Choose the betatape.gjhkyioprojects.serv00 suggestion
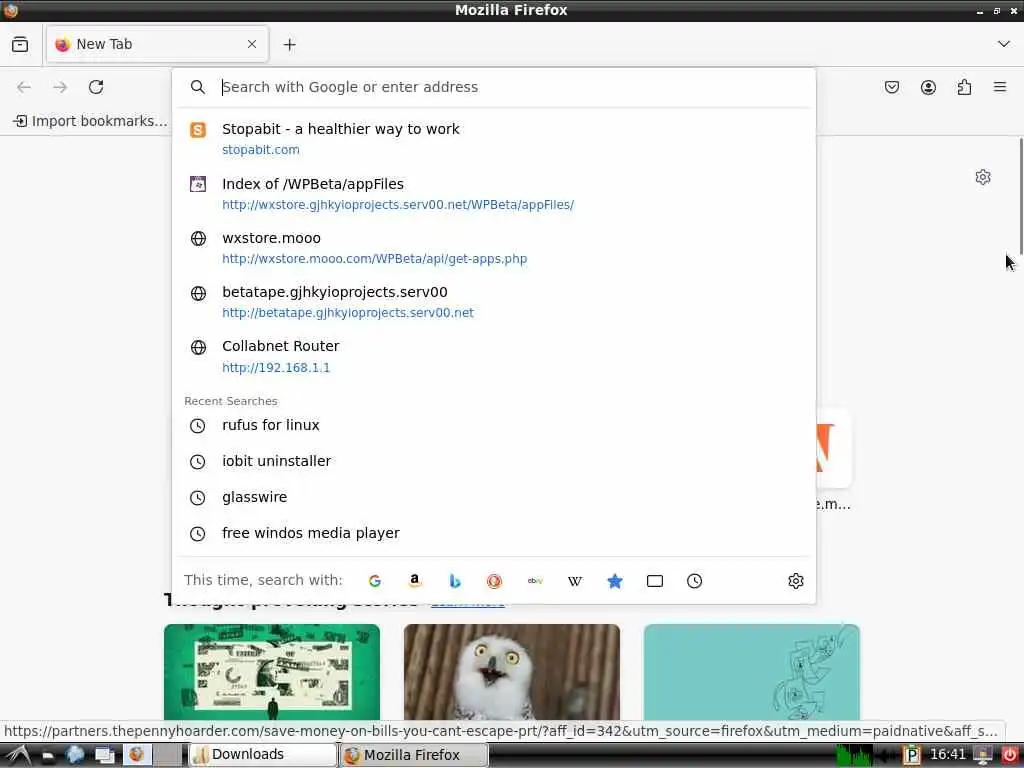 point(494,302)
